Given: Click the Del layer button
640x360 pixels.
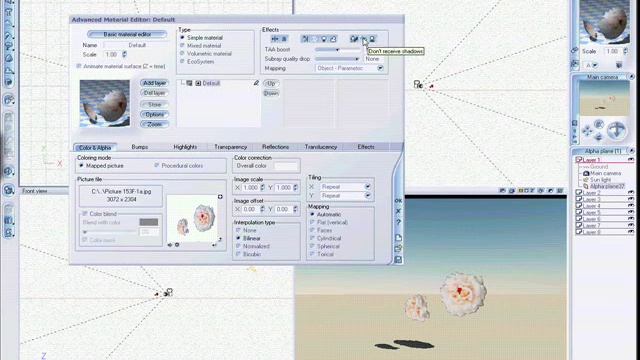Looking at the screenshot, I should 155,93.
